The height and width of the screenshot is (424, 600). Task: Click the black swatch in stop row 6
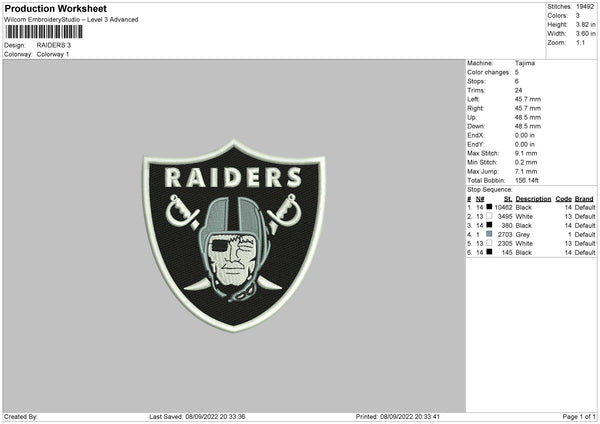pos(489,252)
